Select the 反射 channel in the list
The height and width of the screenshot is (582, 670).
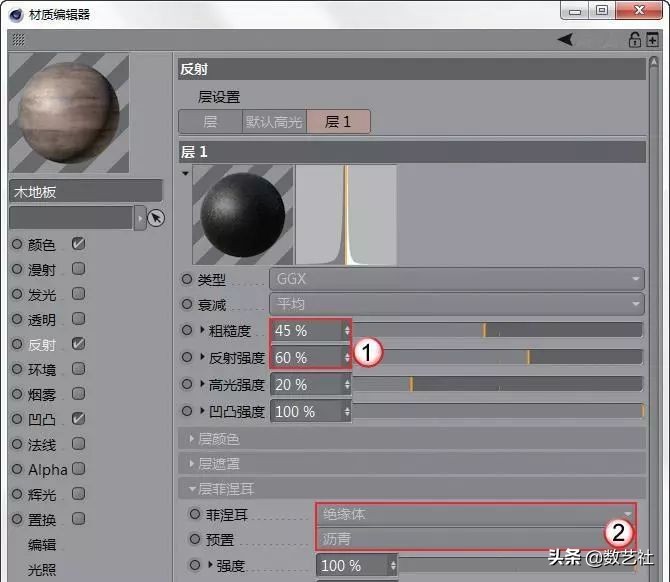click(x=42, y=344)
